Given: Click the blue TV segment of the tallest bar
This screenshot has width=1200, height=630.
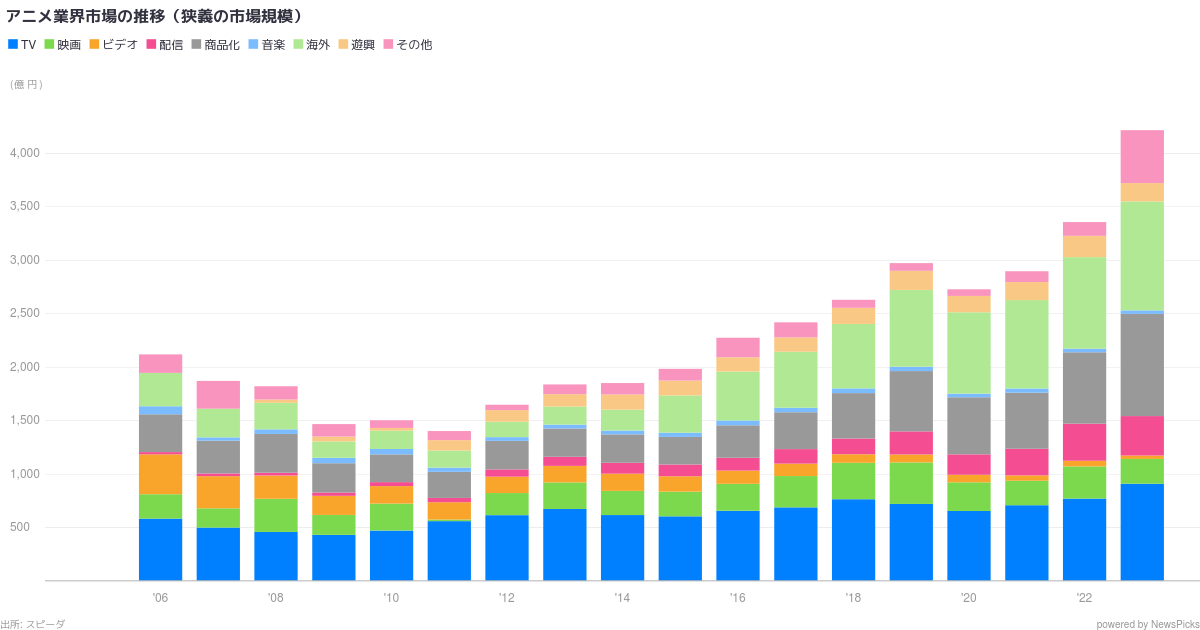Looking at the screenshot, I should coord(1142,532).
